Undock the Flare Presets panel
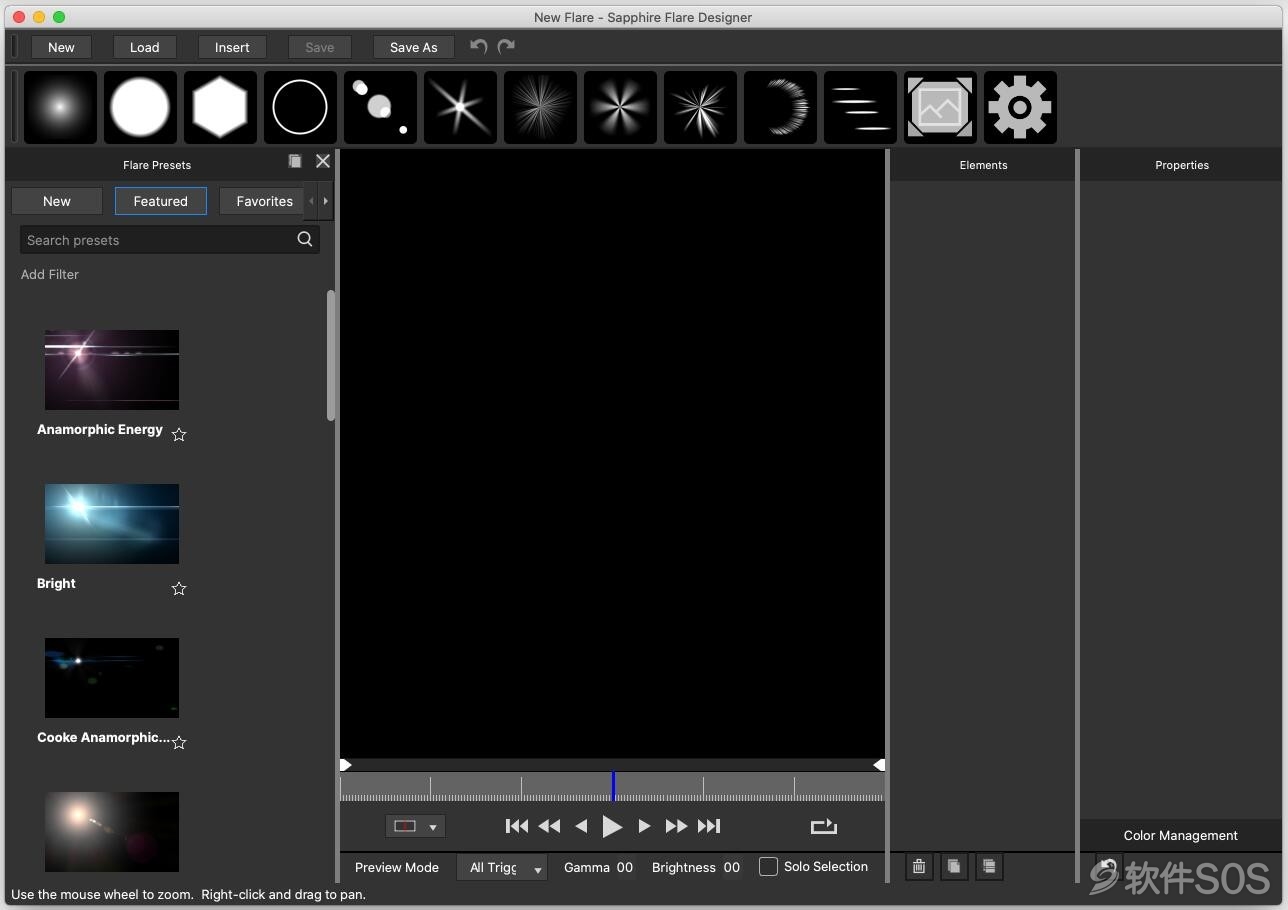This screenshot has width=1288, height=910. pyautogui.click(x=294, y=161)
